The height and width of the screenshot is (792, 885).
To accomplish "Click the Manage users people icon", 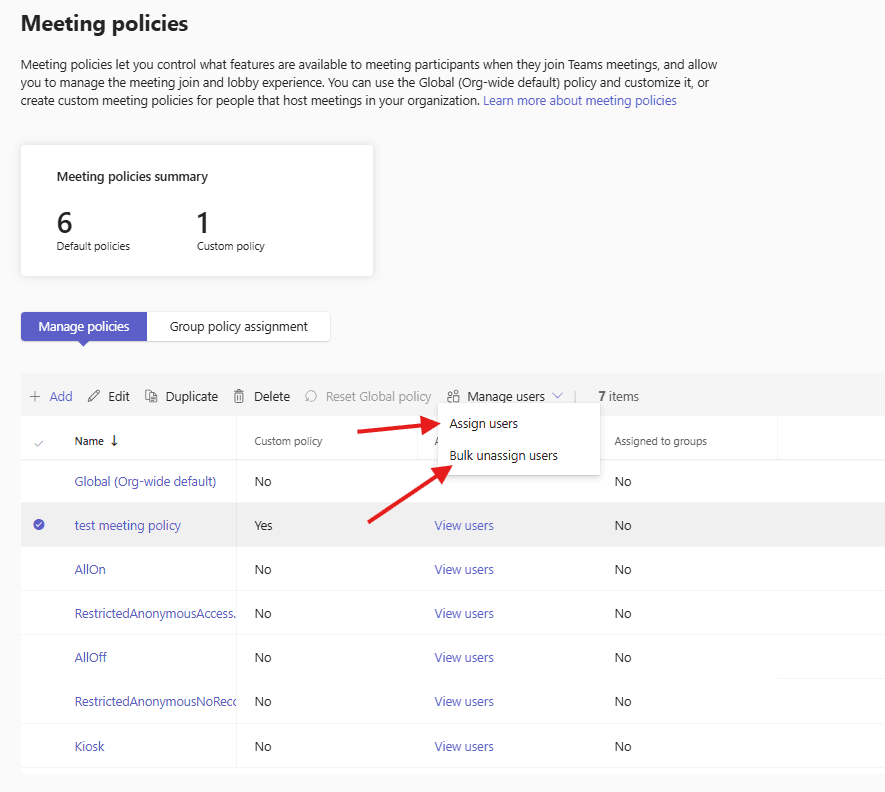I will click(x=453, y=396).
